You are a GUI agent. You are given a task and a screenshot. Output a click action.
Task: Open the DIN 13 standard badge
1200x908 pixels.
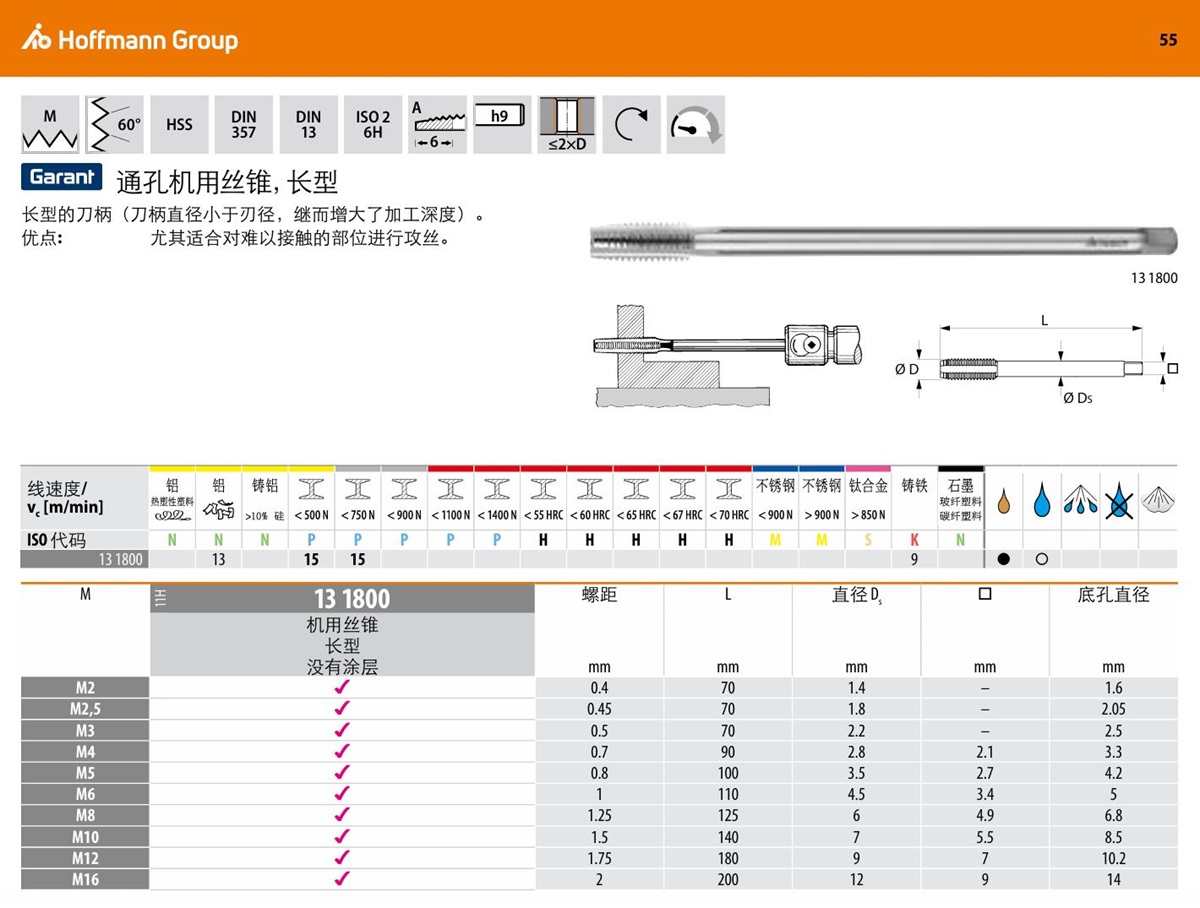point(308,125)
